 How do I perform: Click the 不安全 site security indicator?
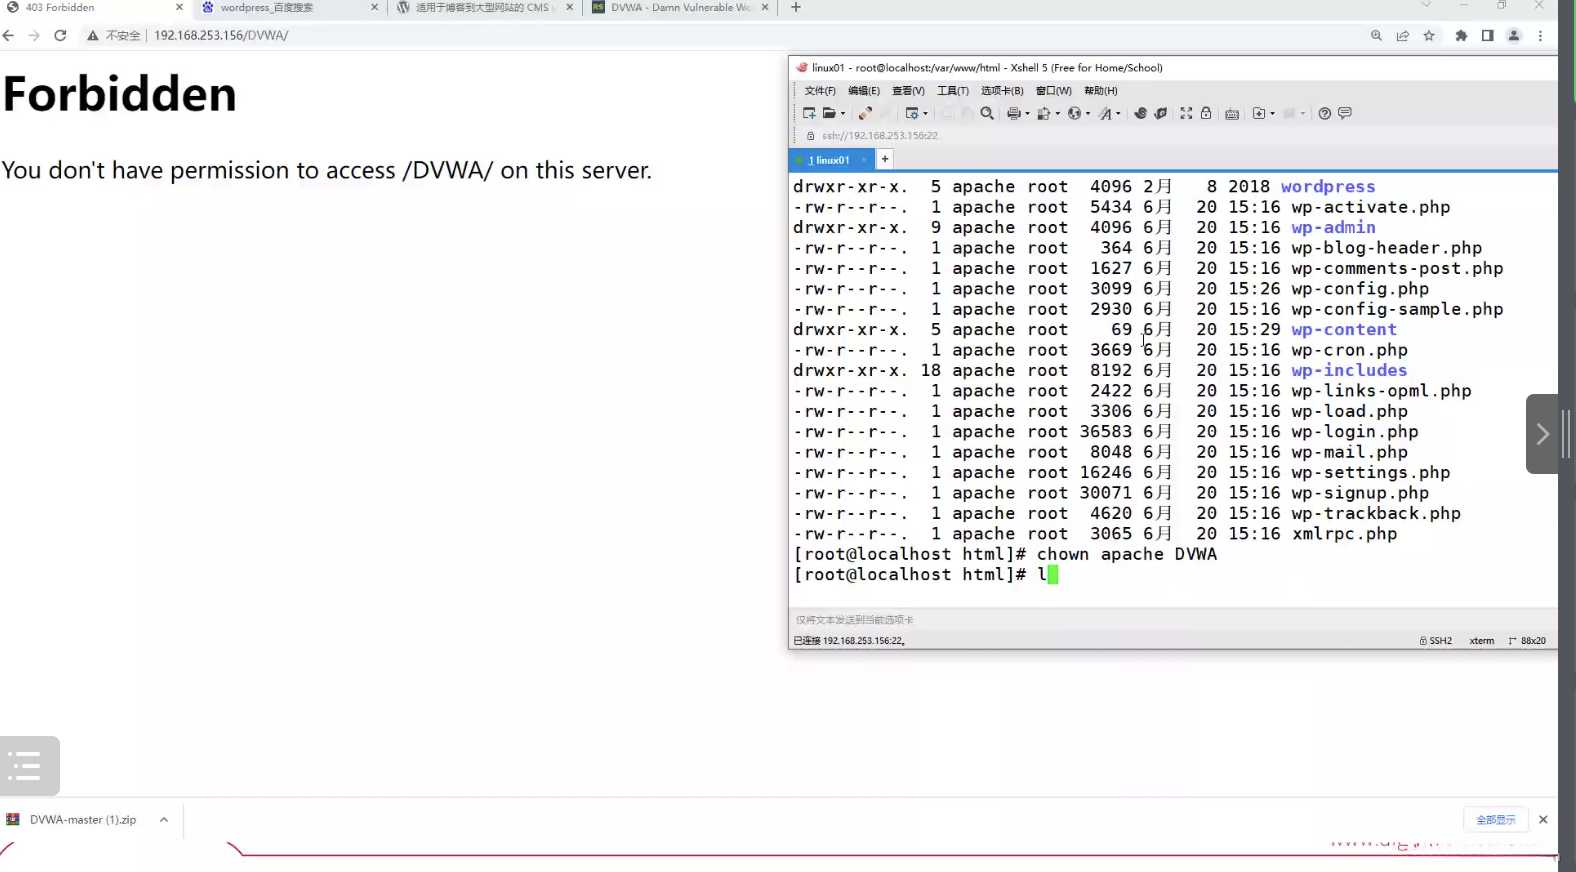[x=114, y=35]
